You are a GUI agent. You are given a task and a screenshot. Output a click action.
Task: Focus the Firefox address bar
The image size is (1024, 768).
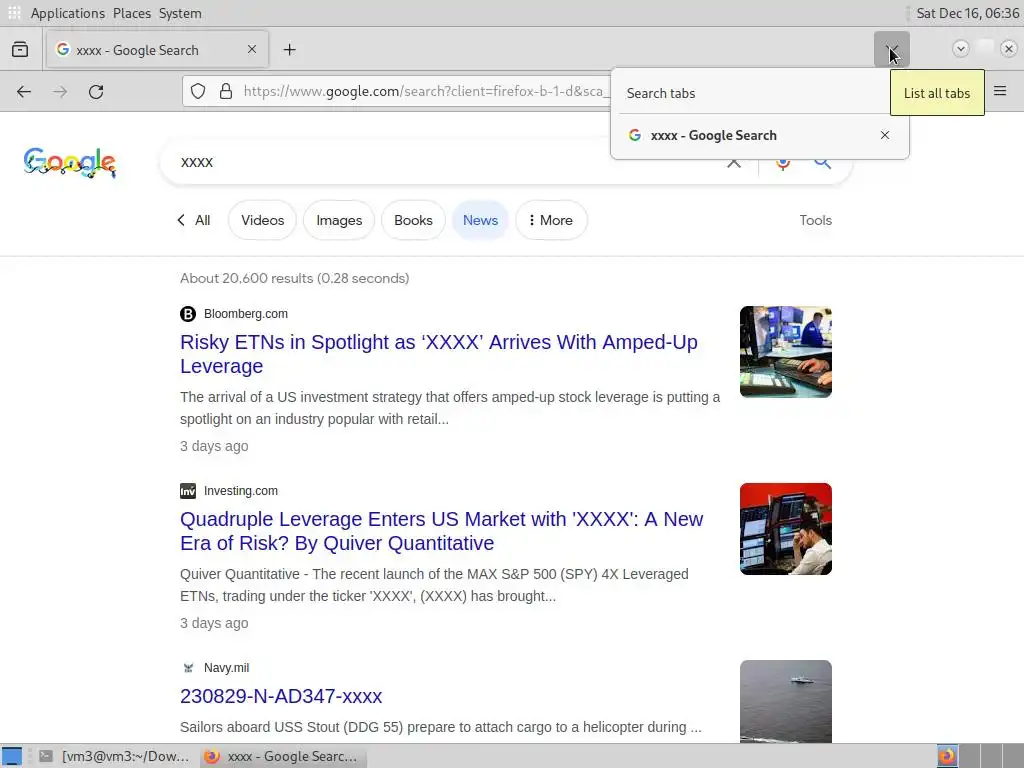tap(423, 91)
